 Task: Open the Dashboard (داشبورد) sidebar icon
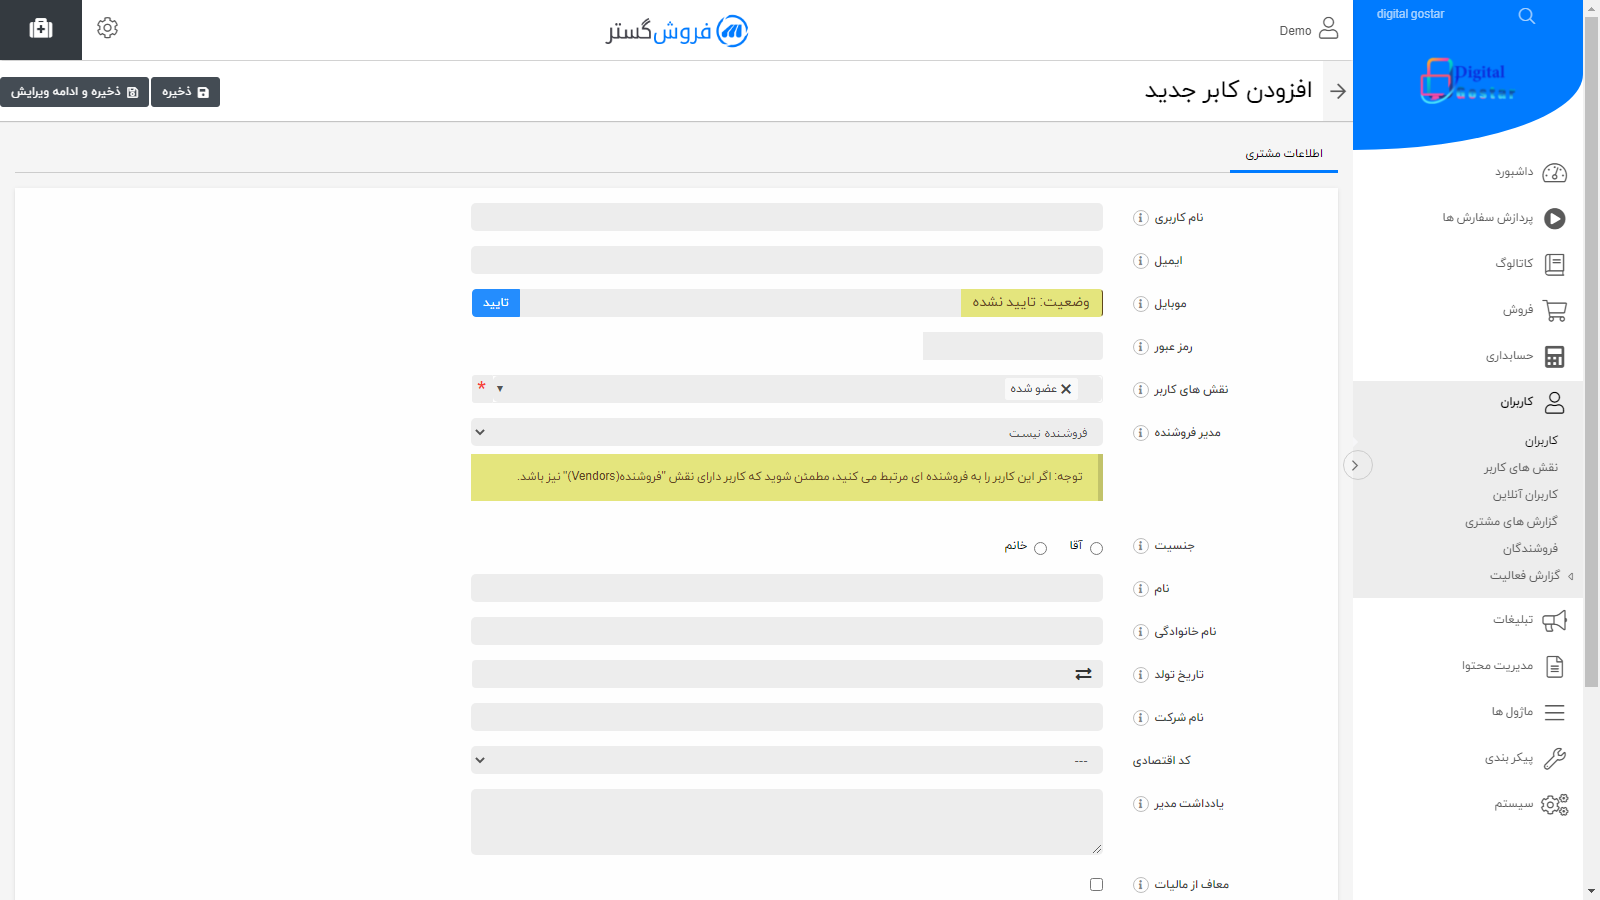tap(1554, 173)
